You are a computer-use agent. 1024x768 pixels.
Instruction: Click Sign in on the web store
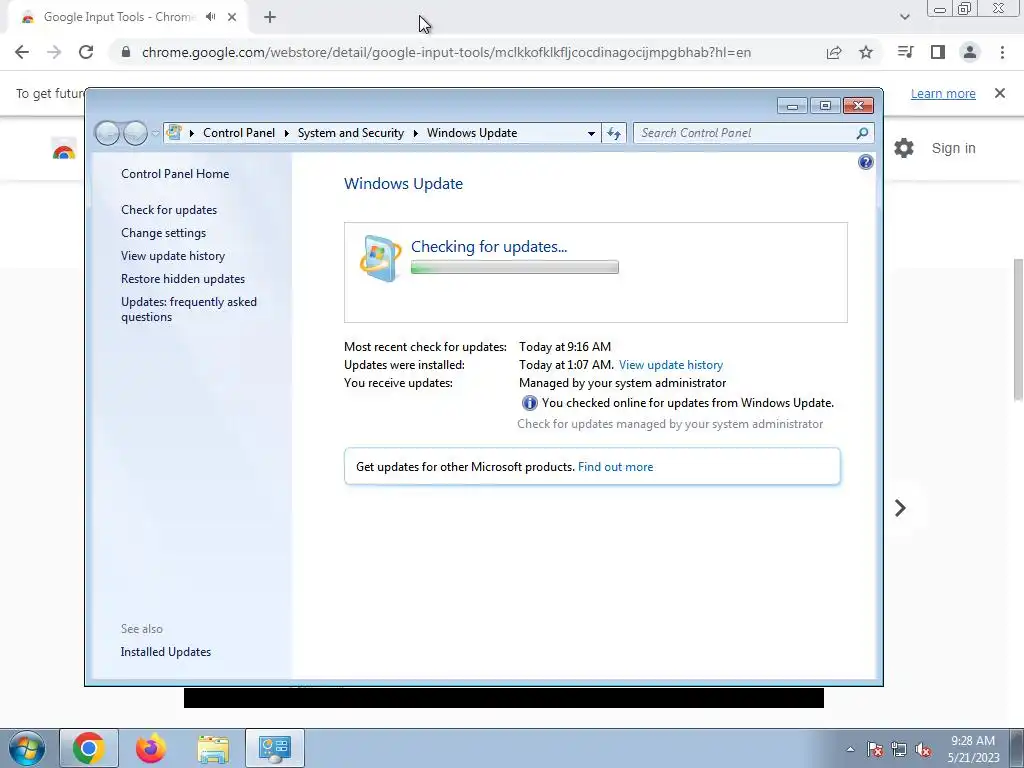(953, 148)
